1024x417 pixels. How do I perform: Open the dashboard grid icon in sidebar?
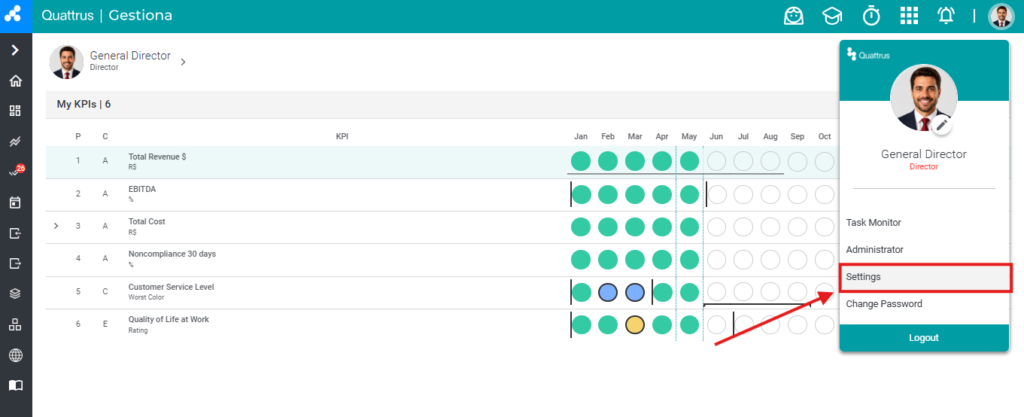16,111
